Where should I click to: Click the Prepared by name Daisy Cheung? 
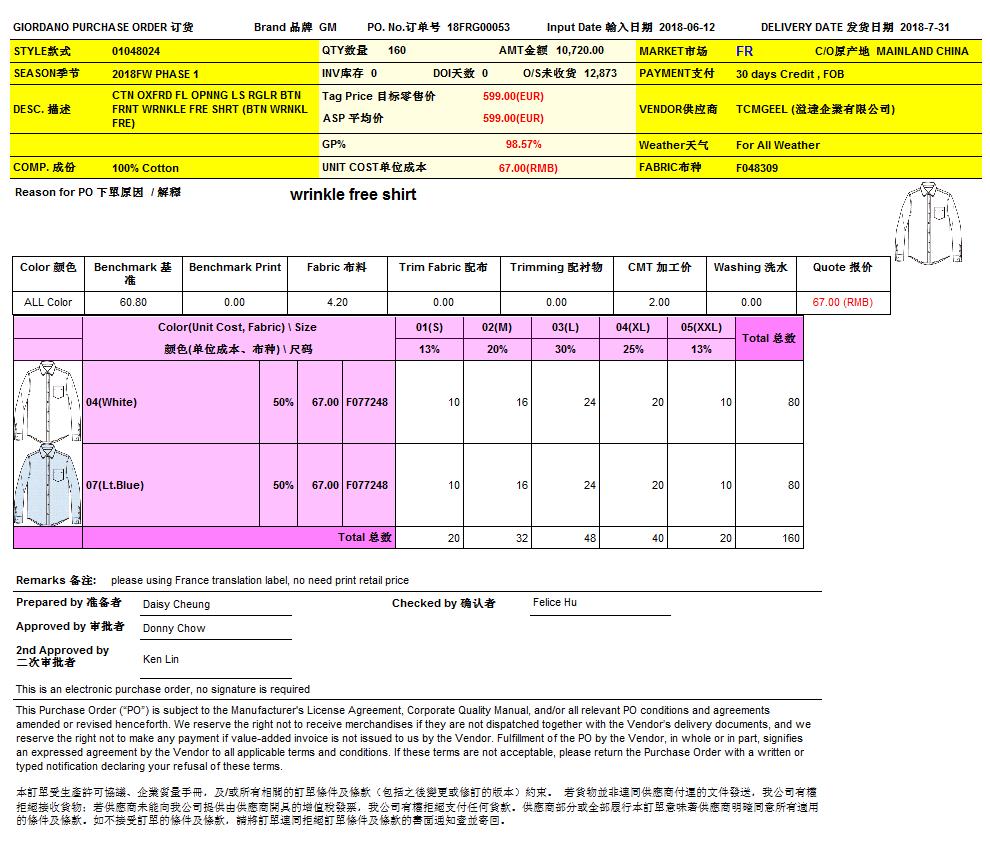coord(176,604)
